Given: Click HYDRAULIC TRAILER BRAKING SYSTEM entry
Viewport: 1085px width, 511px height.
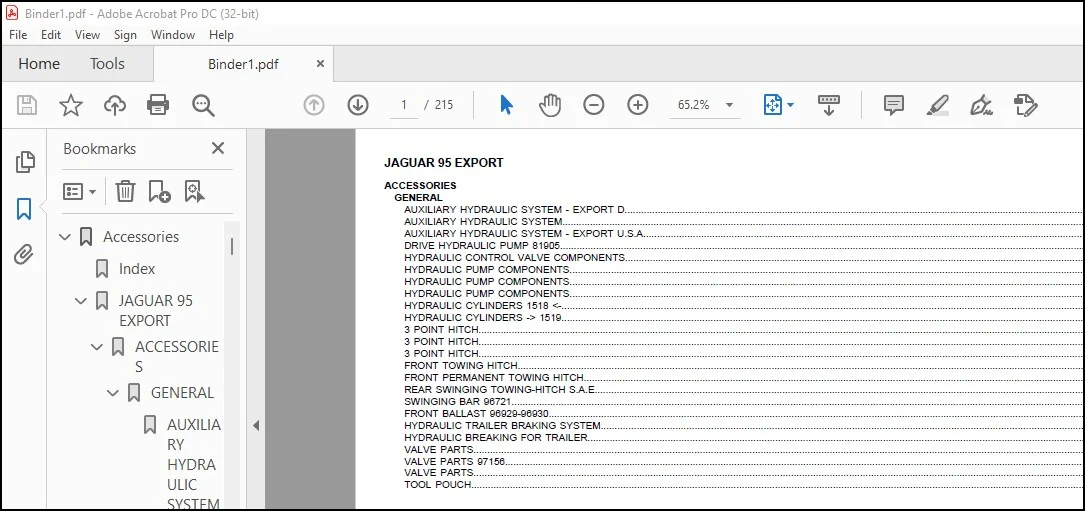Looking at the screenshot, I should click(x=502, y=425).
